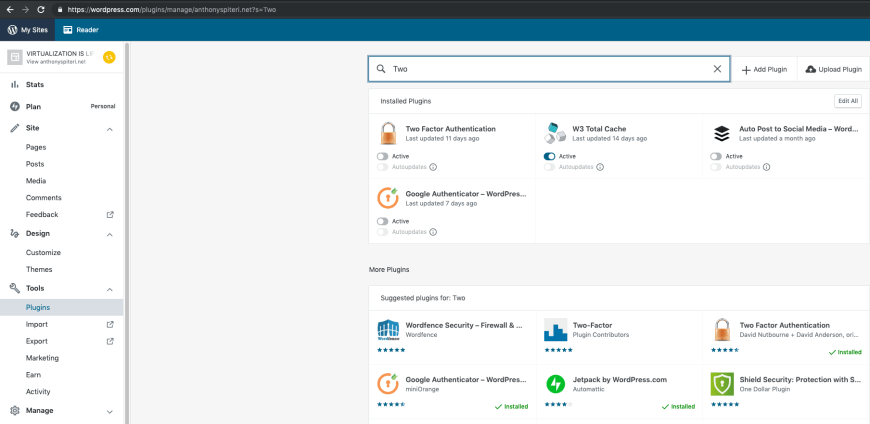Viewport: 870px width, 424px height.
Task: Toggle Autoupdates for Two Factor Authentication
Action: tap(382, 167)
